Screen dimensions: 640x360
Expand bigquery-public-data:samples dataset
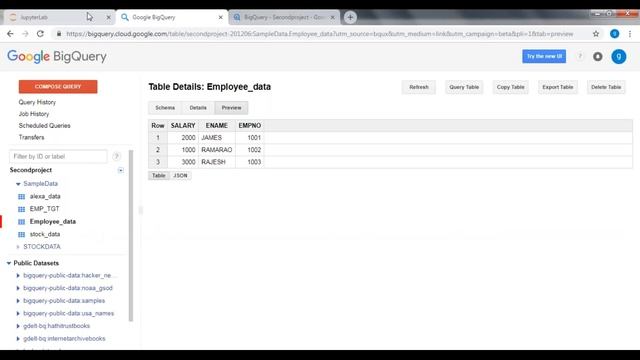click(18, 301)
